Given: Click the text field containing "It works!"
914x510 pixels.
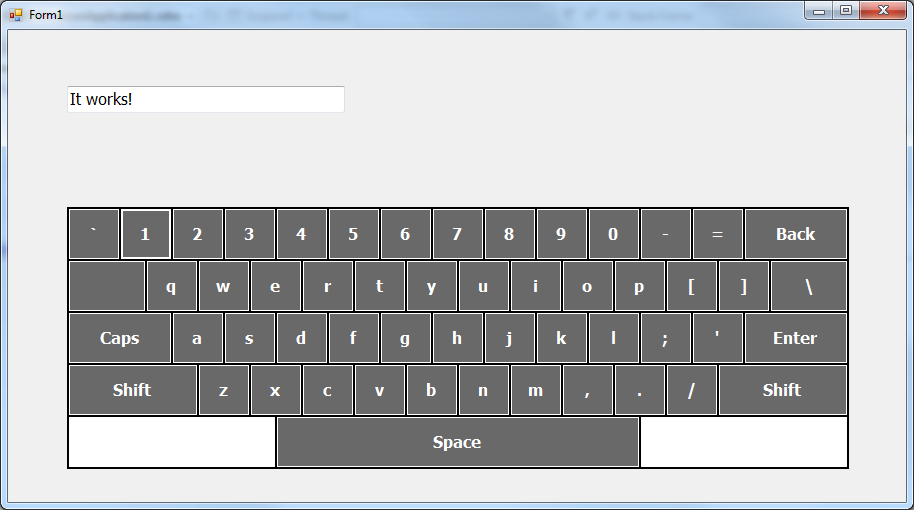Looking at the screenshot, I should click(206, 99).
